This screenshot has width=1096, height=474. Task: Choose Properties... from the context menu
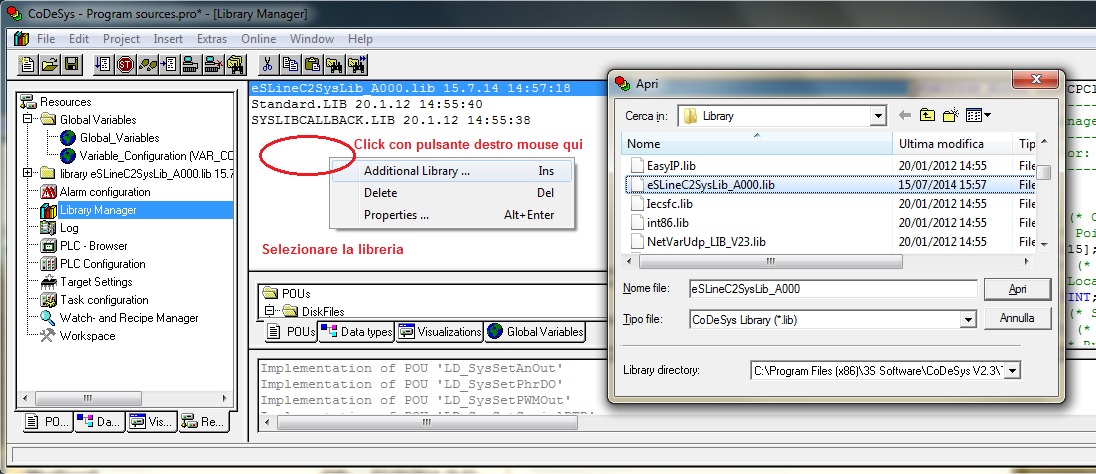452,215
